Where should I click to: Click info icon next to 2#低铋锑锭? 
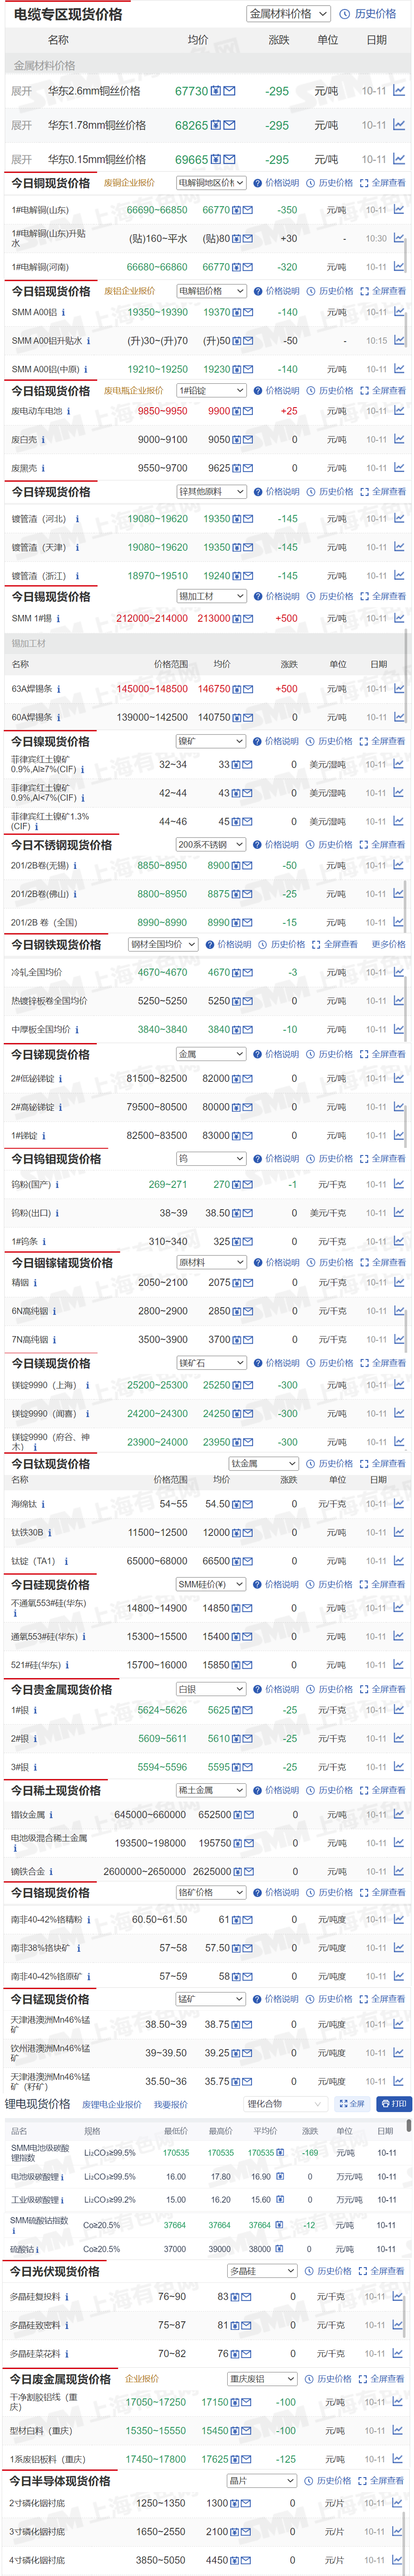pyautogui.click(x=60, y=1079)
